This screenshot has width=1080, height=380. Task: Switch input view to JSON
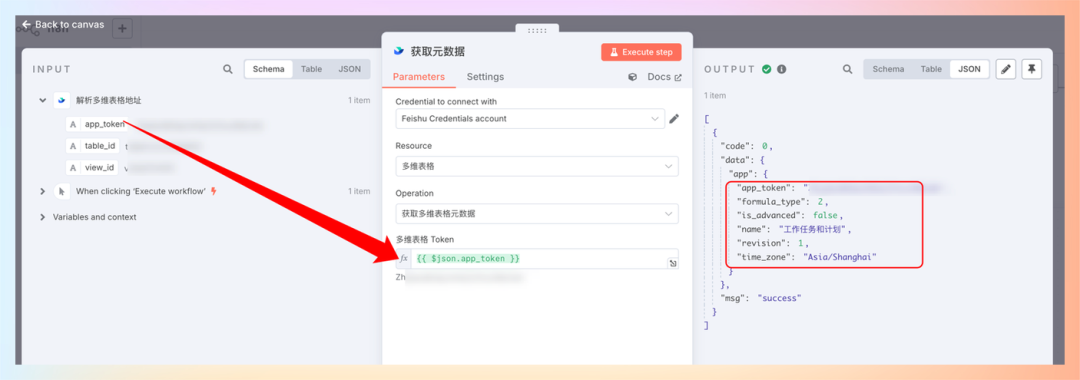(349, 70)
